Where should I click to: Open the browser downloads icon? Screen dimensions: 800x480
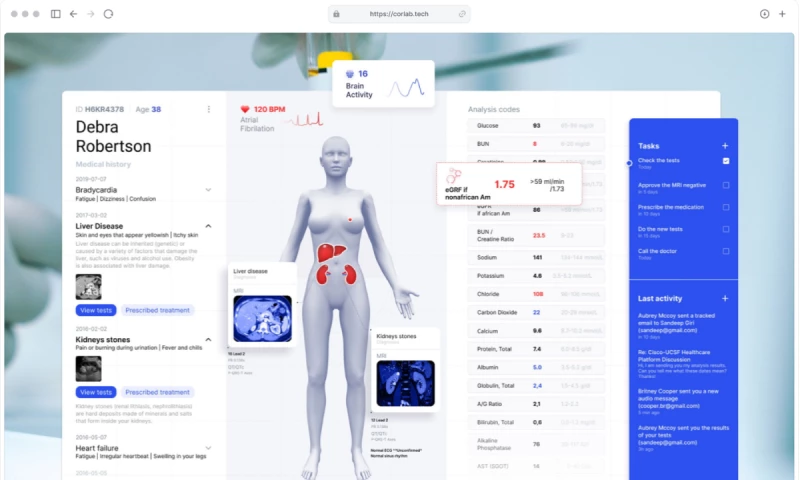764,14
